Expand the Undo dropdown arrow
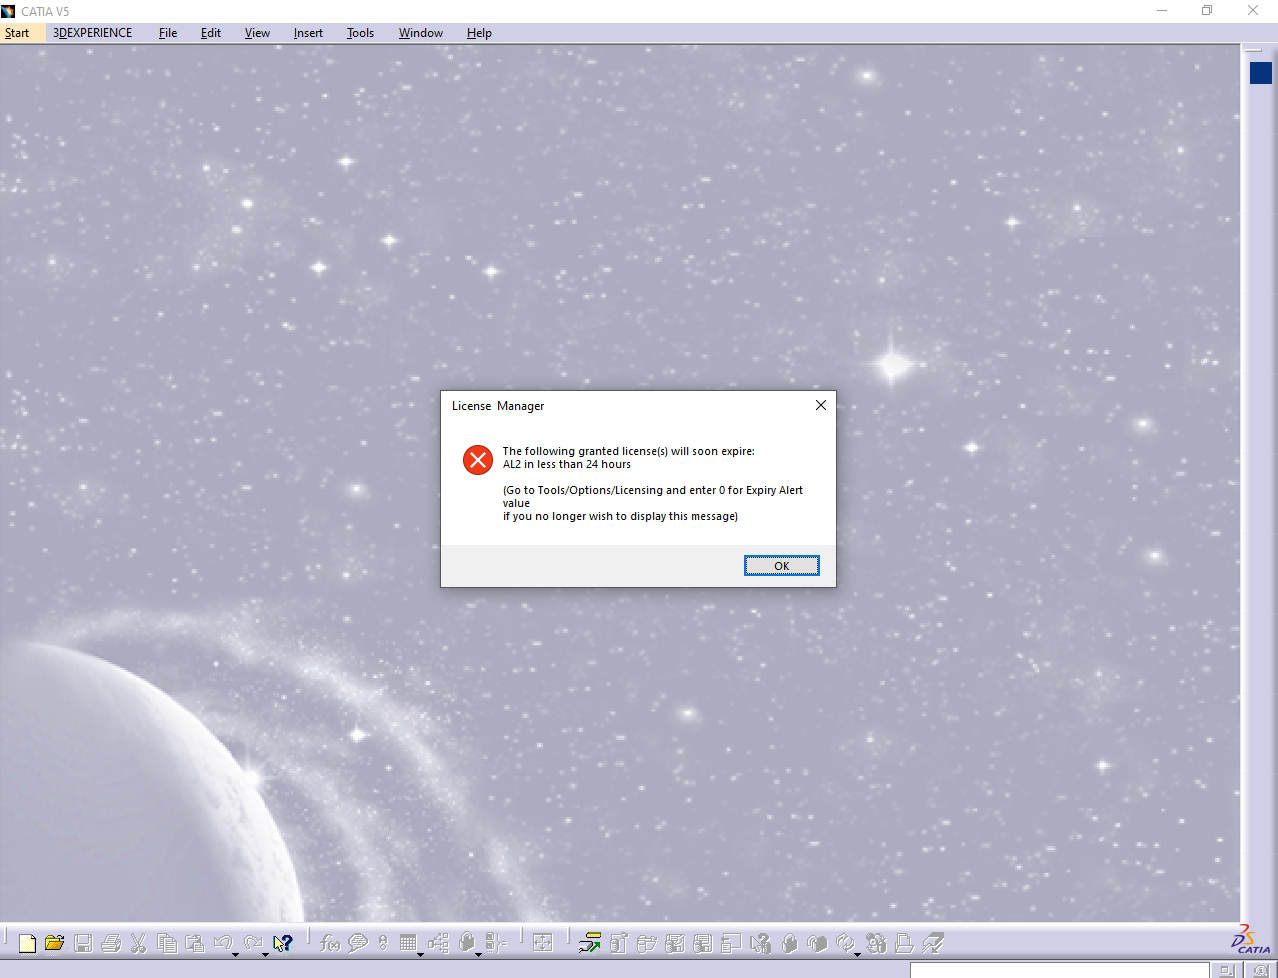This screenshot has height=978, width=1278. [236, 954]
